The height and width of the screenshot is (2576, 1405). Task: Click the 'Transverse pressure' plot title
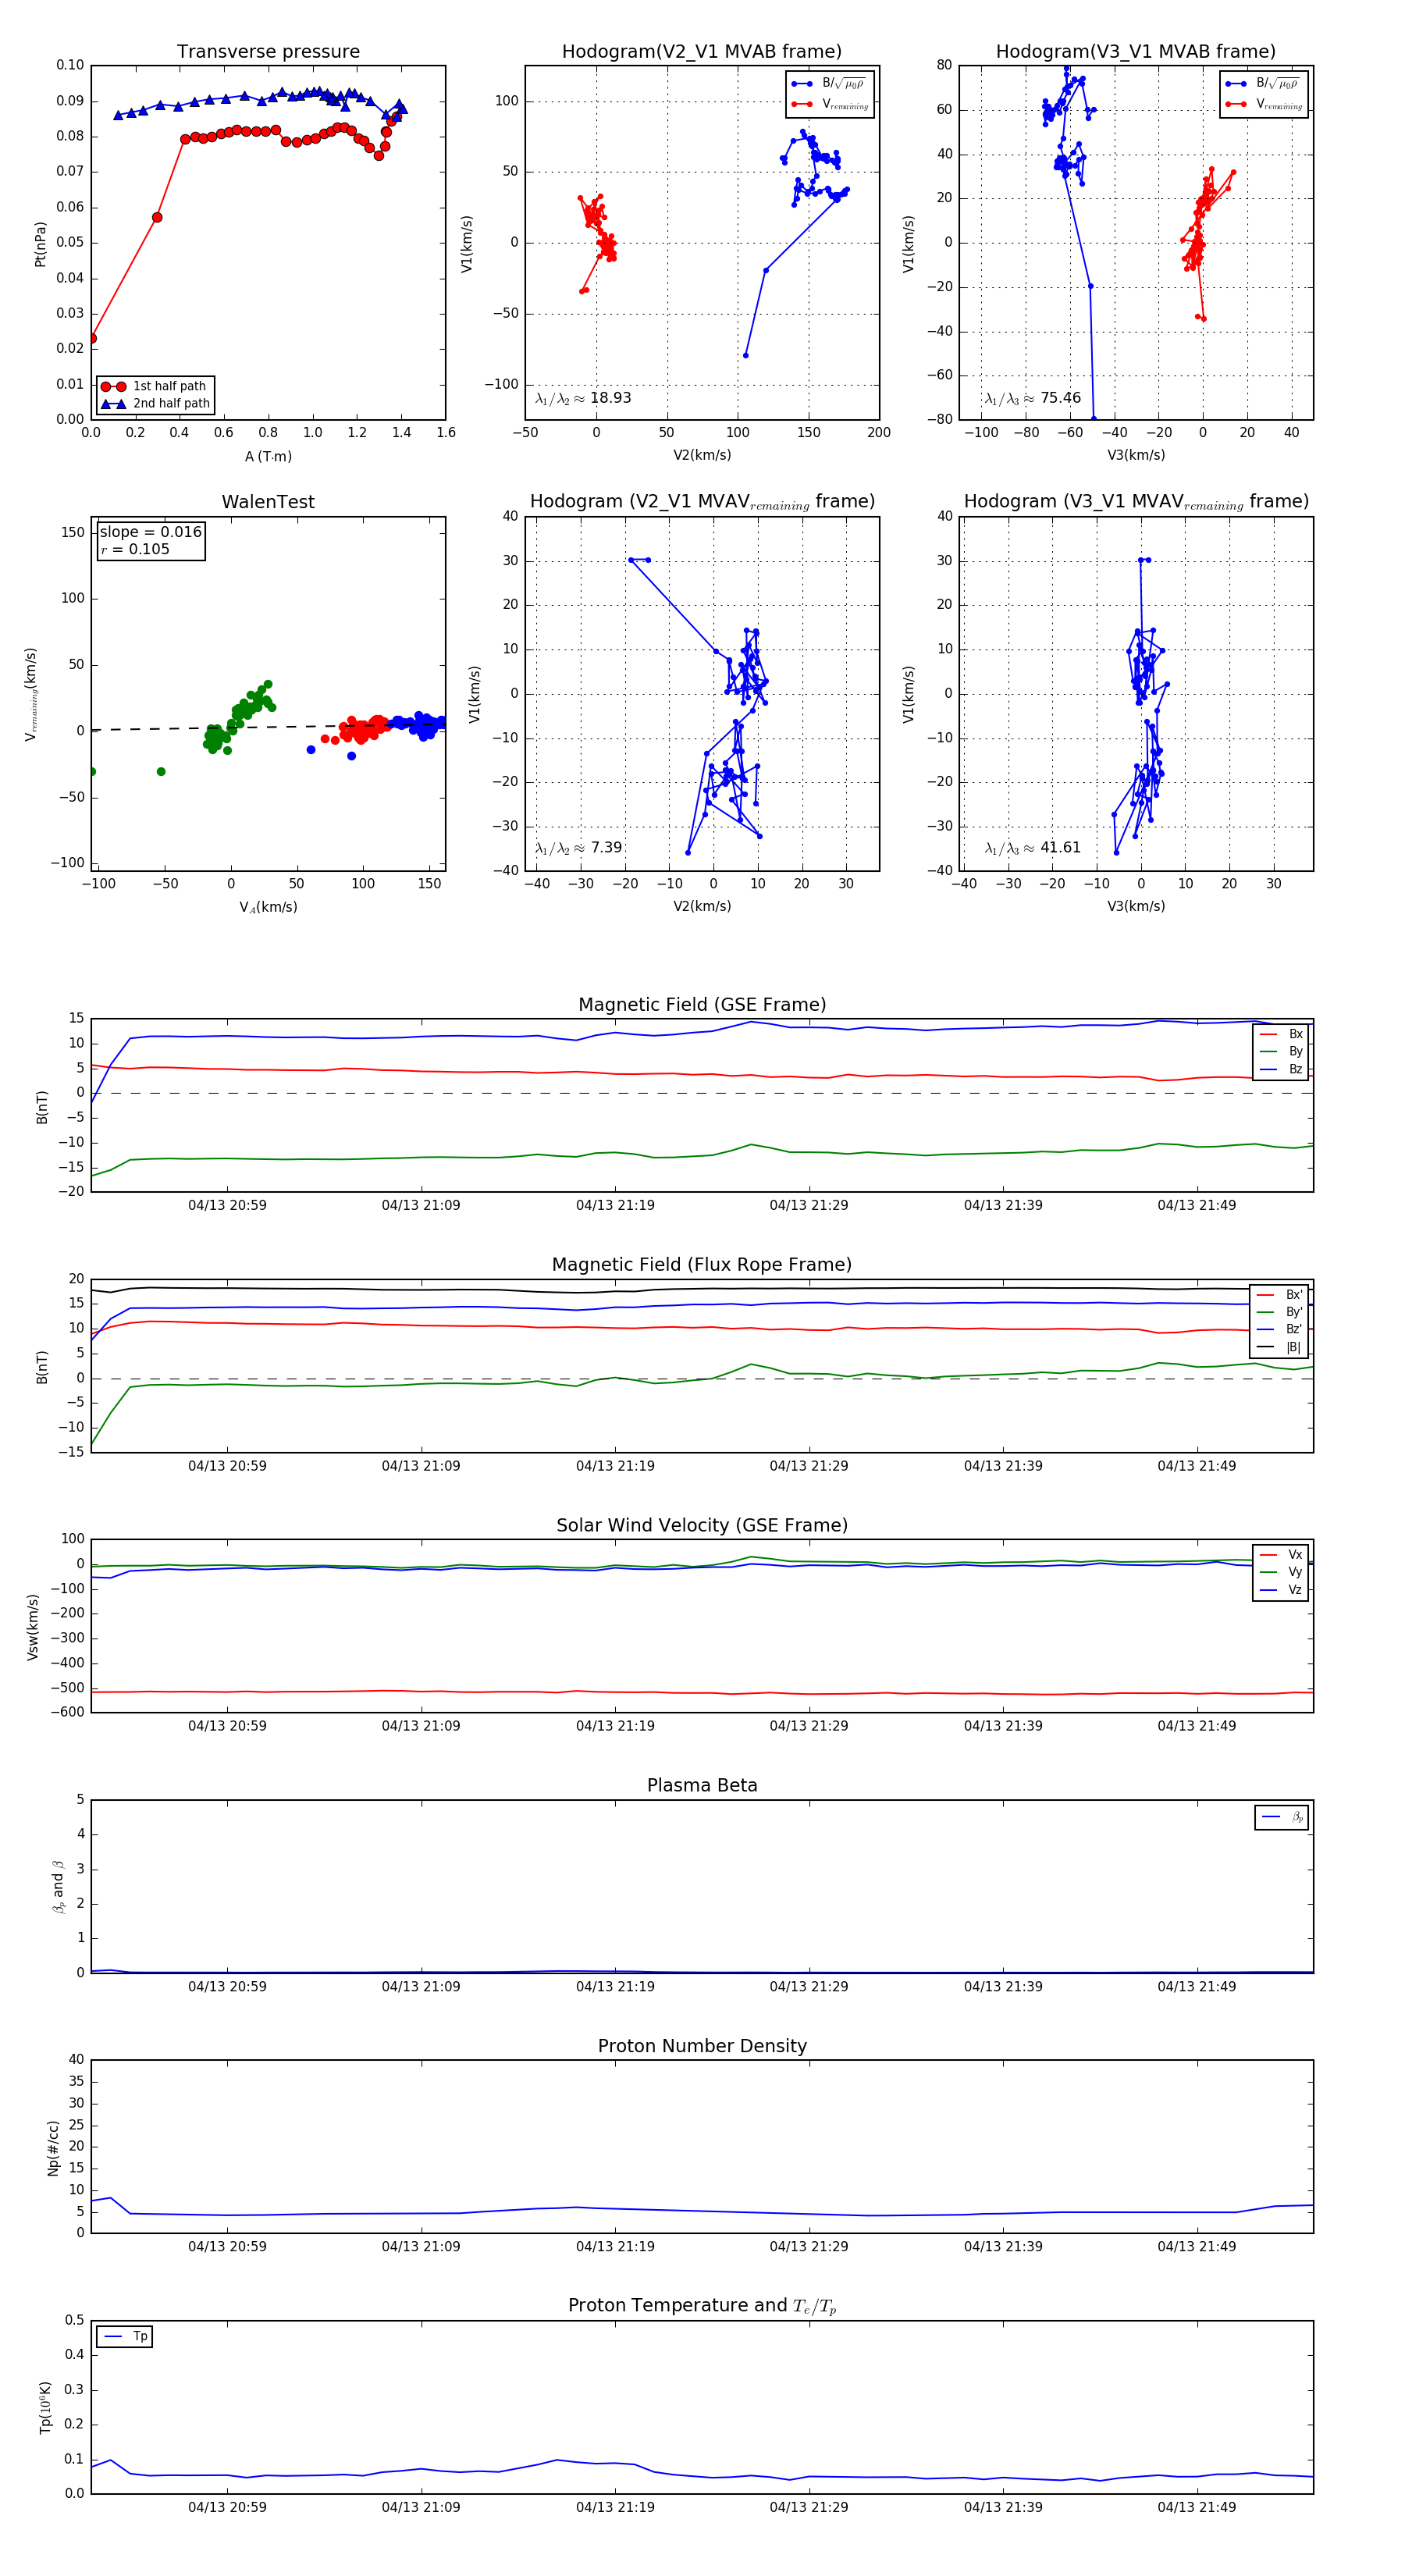tap(268, 52)
